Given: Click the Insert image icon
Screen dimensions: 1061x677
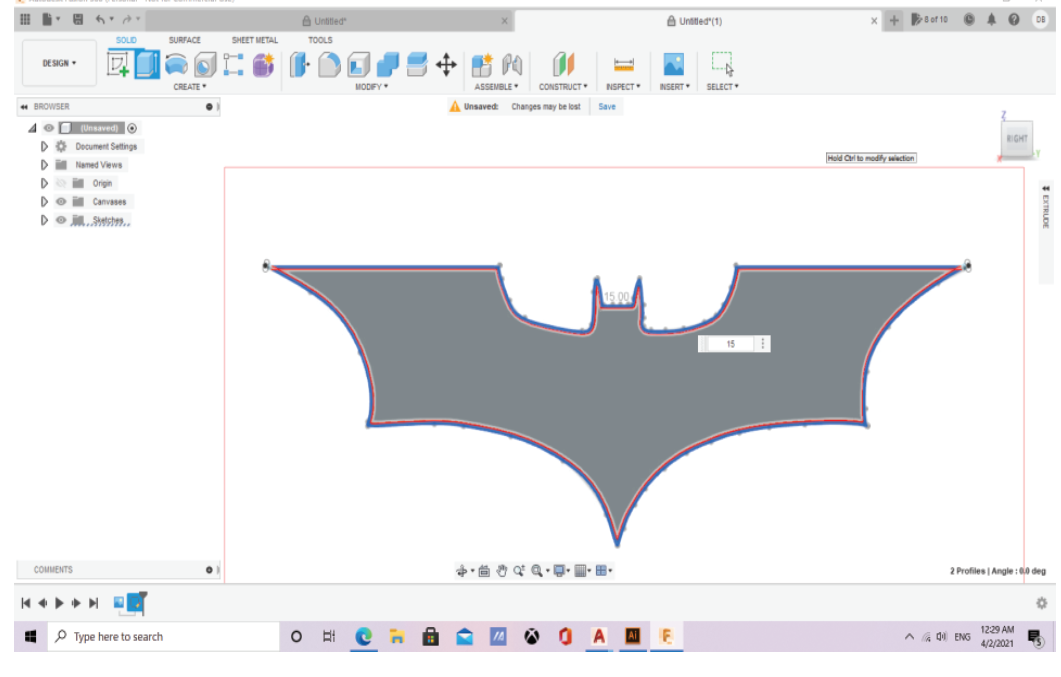Looking at the screenshot, I should point(673,65).
